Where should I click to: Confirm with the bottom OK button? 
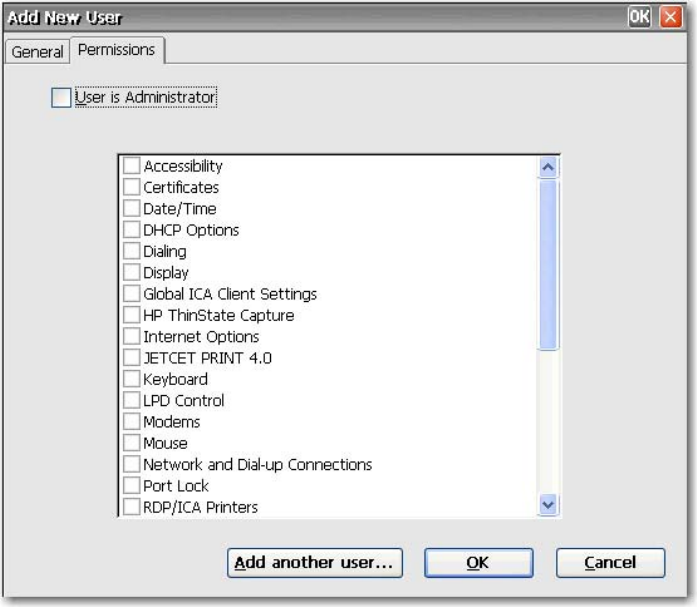coord(478,563)
